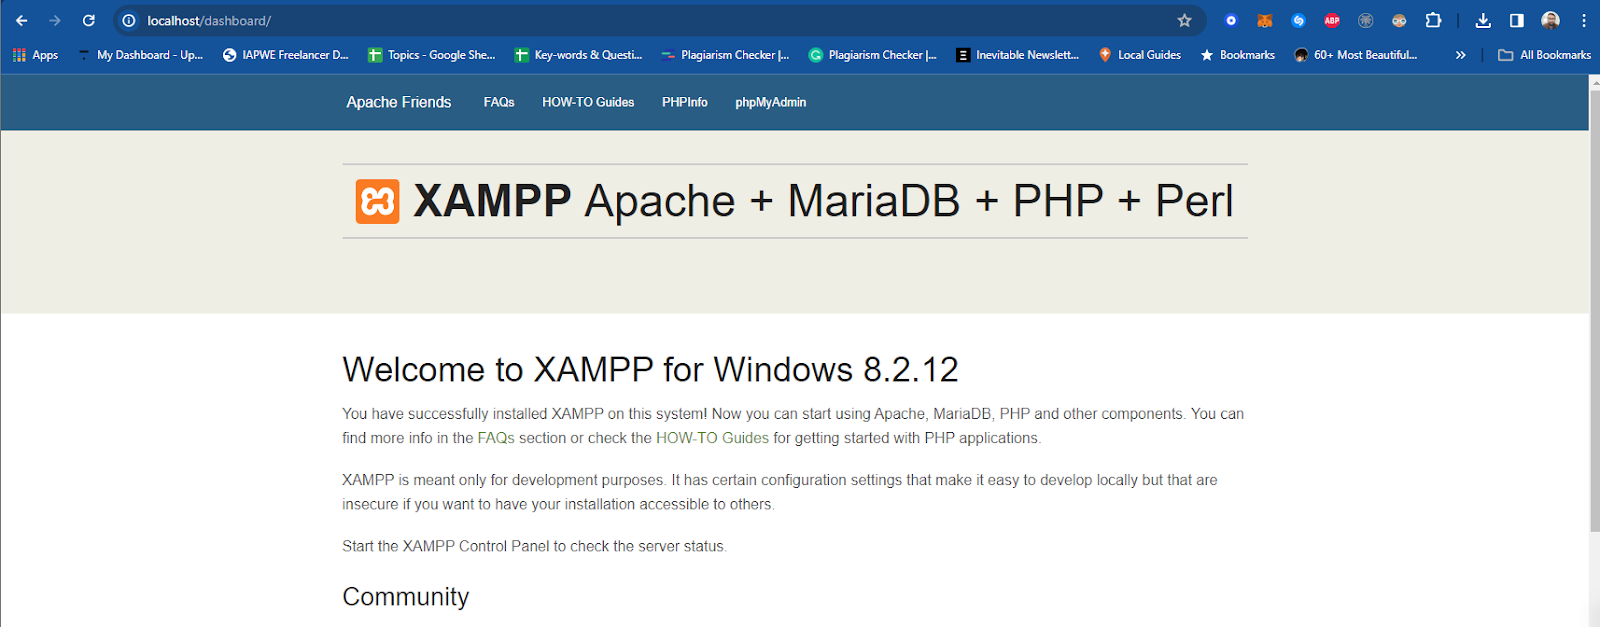Screen dimensions: 1600x627
Task: Click the page vertical scrollbar thumb
Action: (x=1594, y=310)
